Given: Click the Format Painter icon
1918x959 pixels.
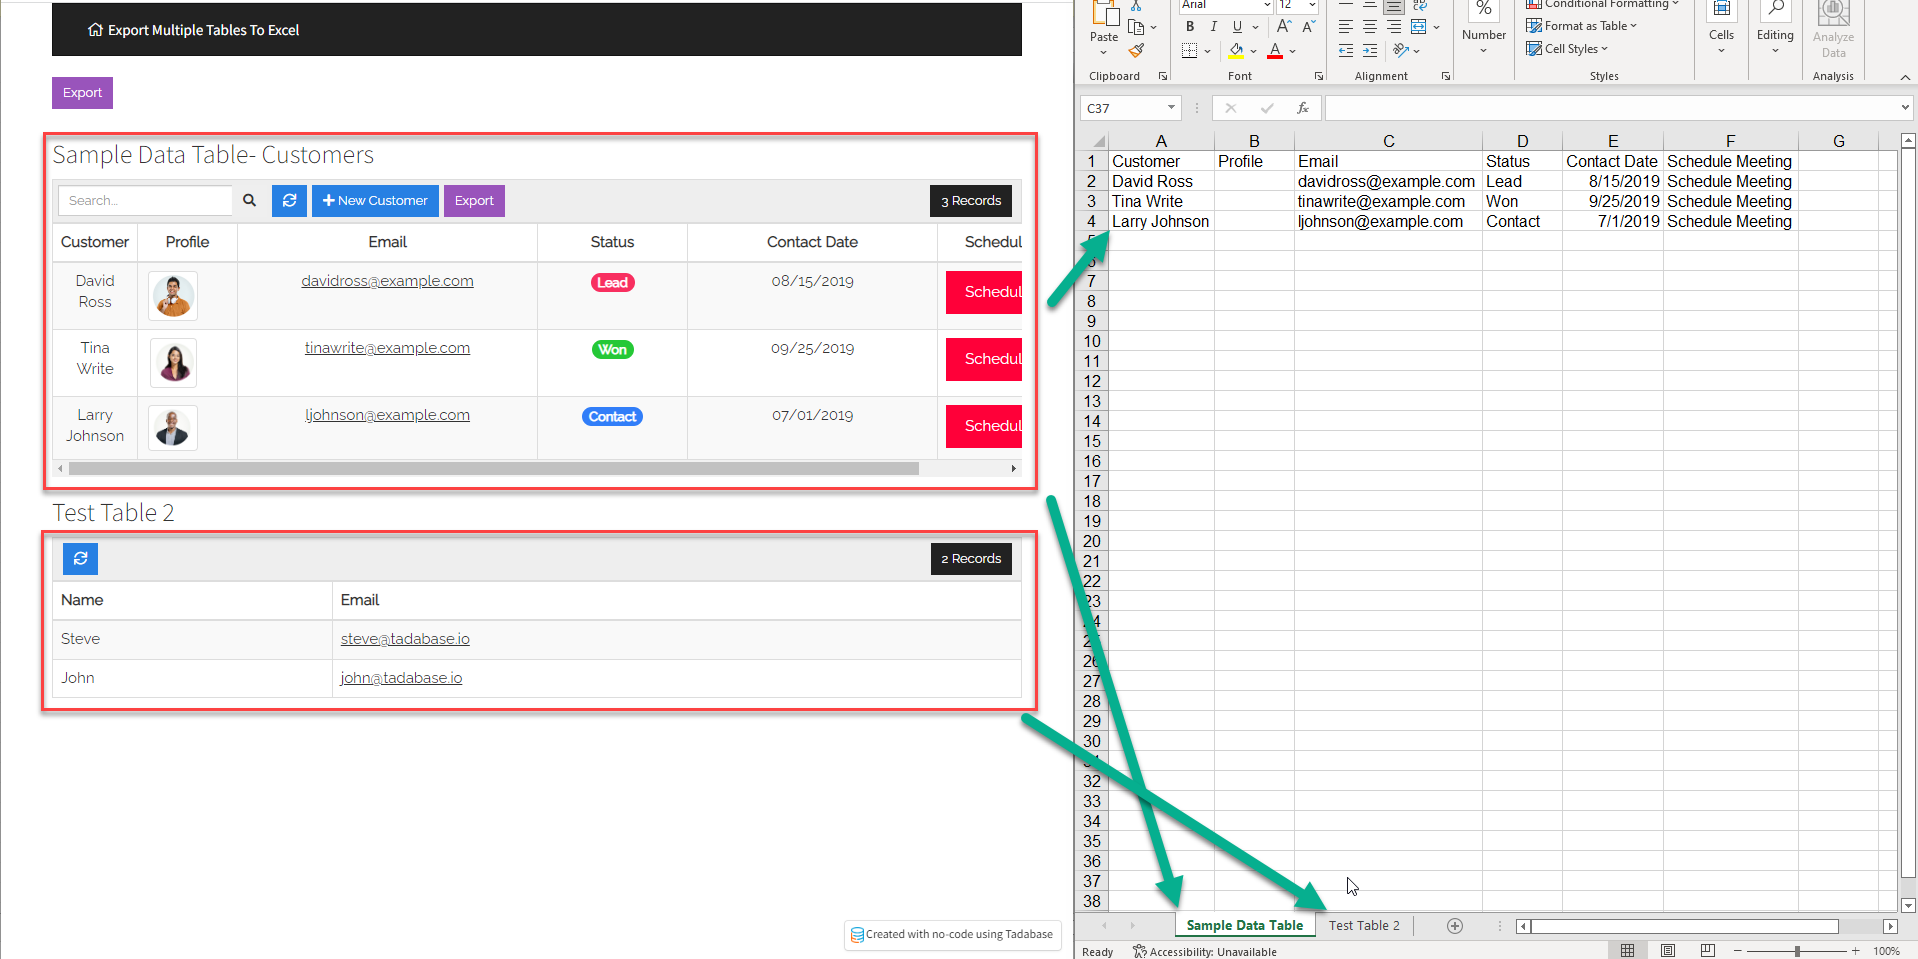Looking at the screenshot, I should coord(1137,50).
